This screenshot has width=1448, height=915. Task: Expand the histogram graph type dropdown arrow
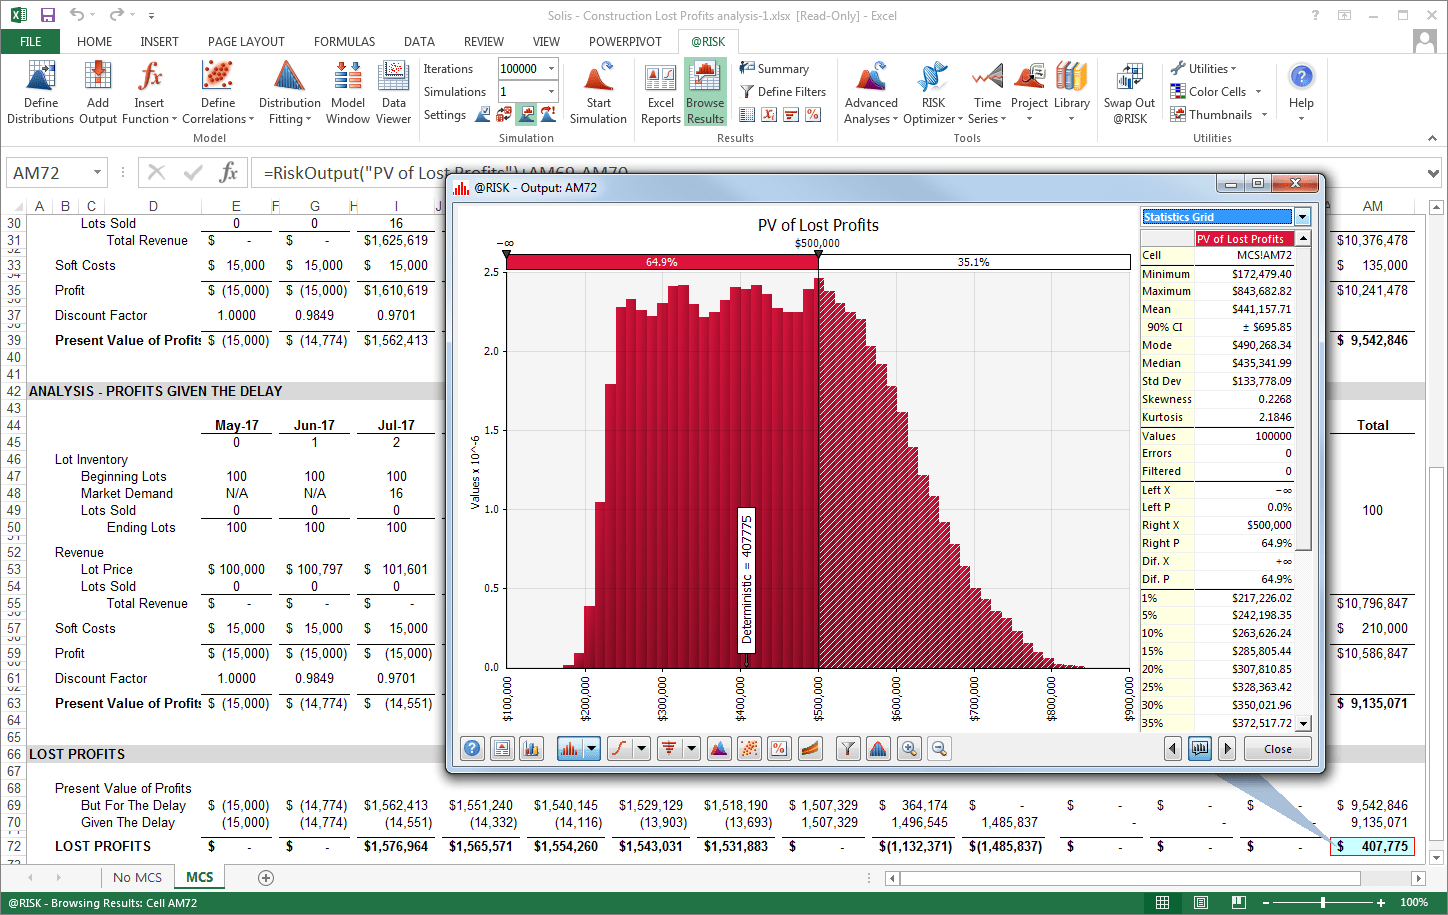(x=592, y=748)
